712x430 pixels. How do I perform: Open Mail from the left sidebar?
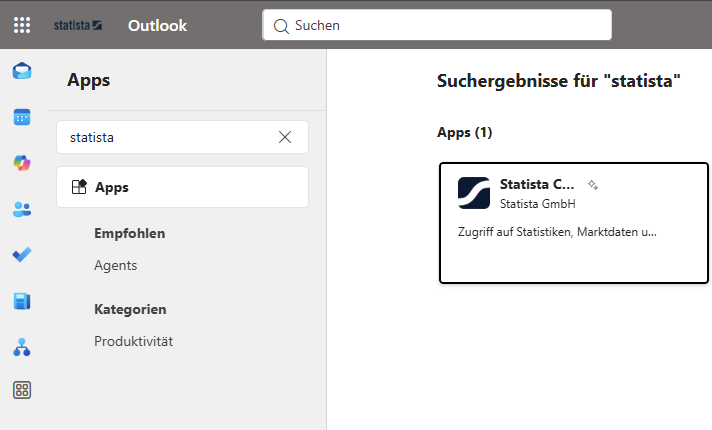[22, 71]
